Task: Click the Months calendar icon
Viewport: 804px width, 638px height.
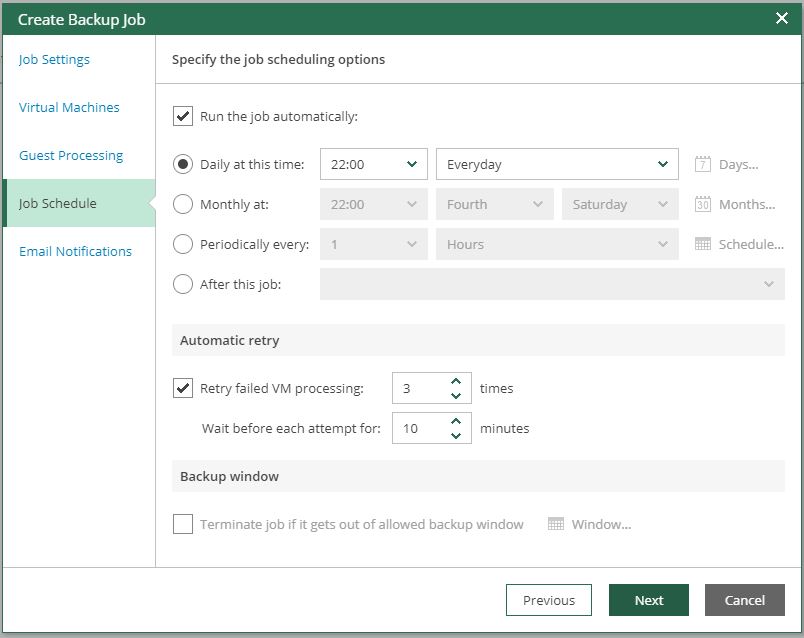Action: (702, 204)
